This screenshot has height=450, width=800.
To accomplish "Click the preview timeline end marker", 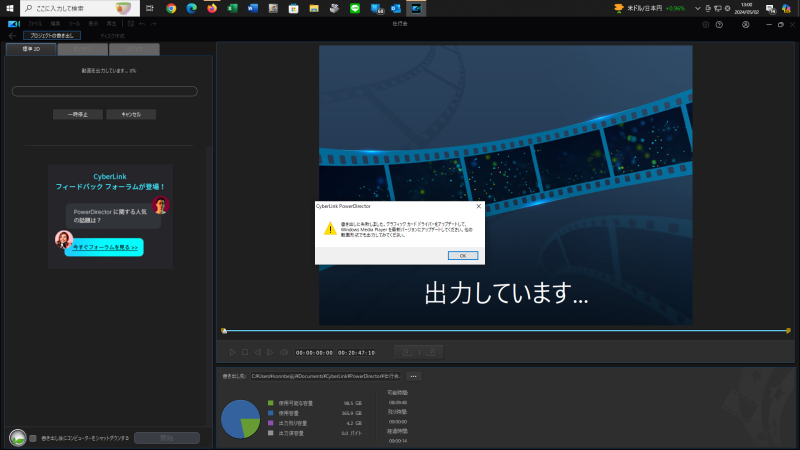I will click(788, 331).
